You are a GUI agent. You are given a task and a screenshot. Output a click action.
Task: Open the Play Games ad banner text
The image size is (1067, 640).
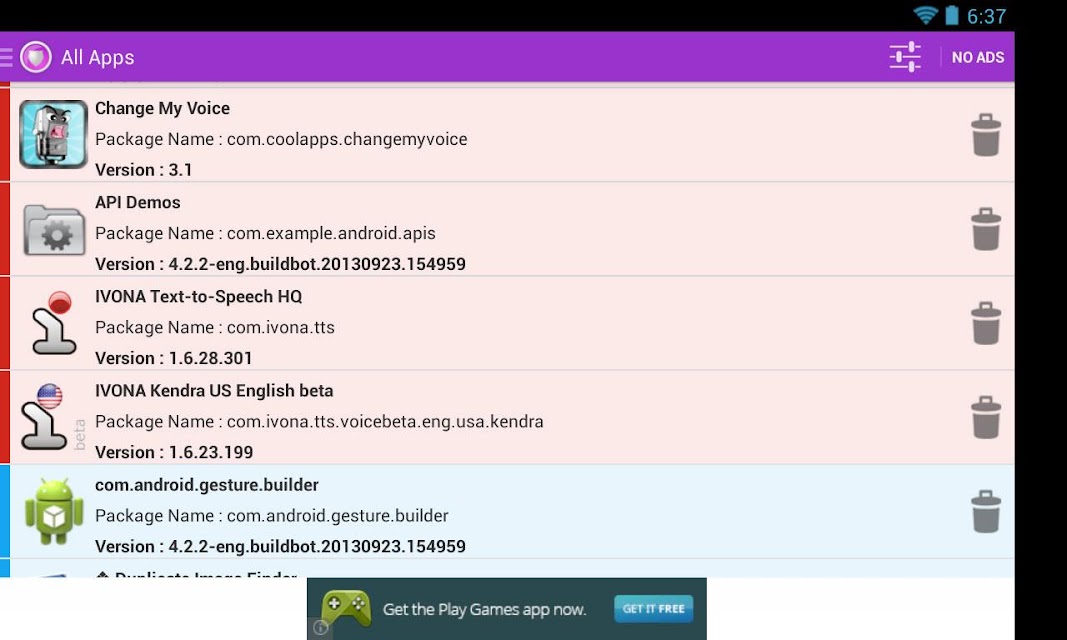point(484,609)
